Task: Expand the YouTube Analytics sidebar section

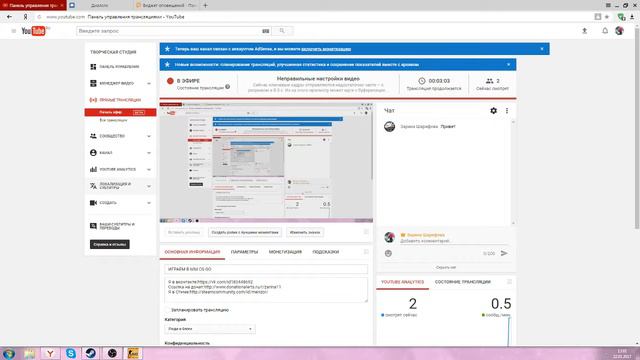Action: click(x=149, y=169)
